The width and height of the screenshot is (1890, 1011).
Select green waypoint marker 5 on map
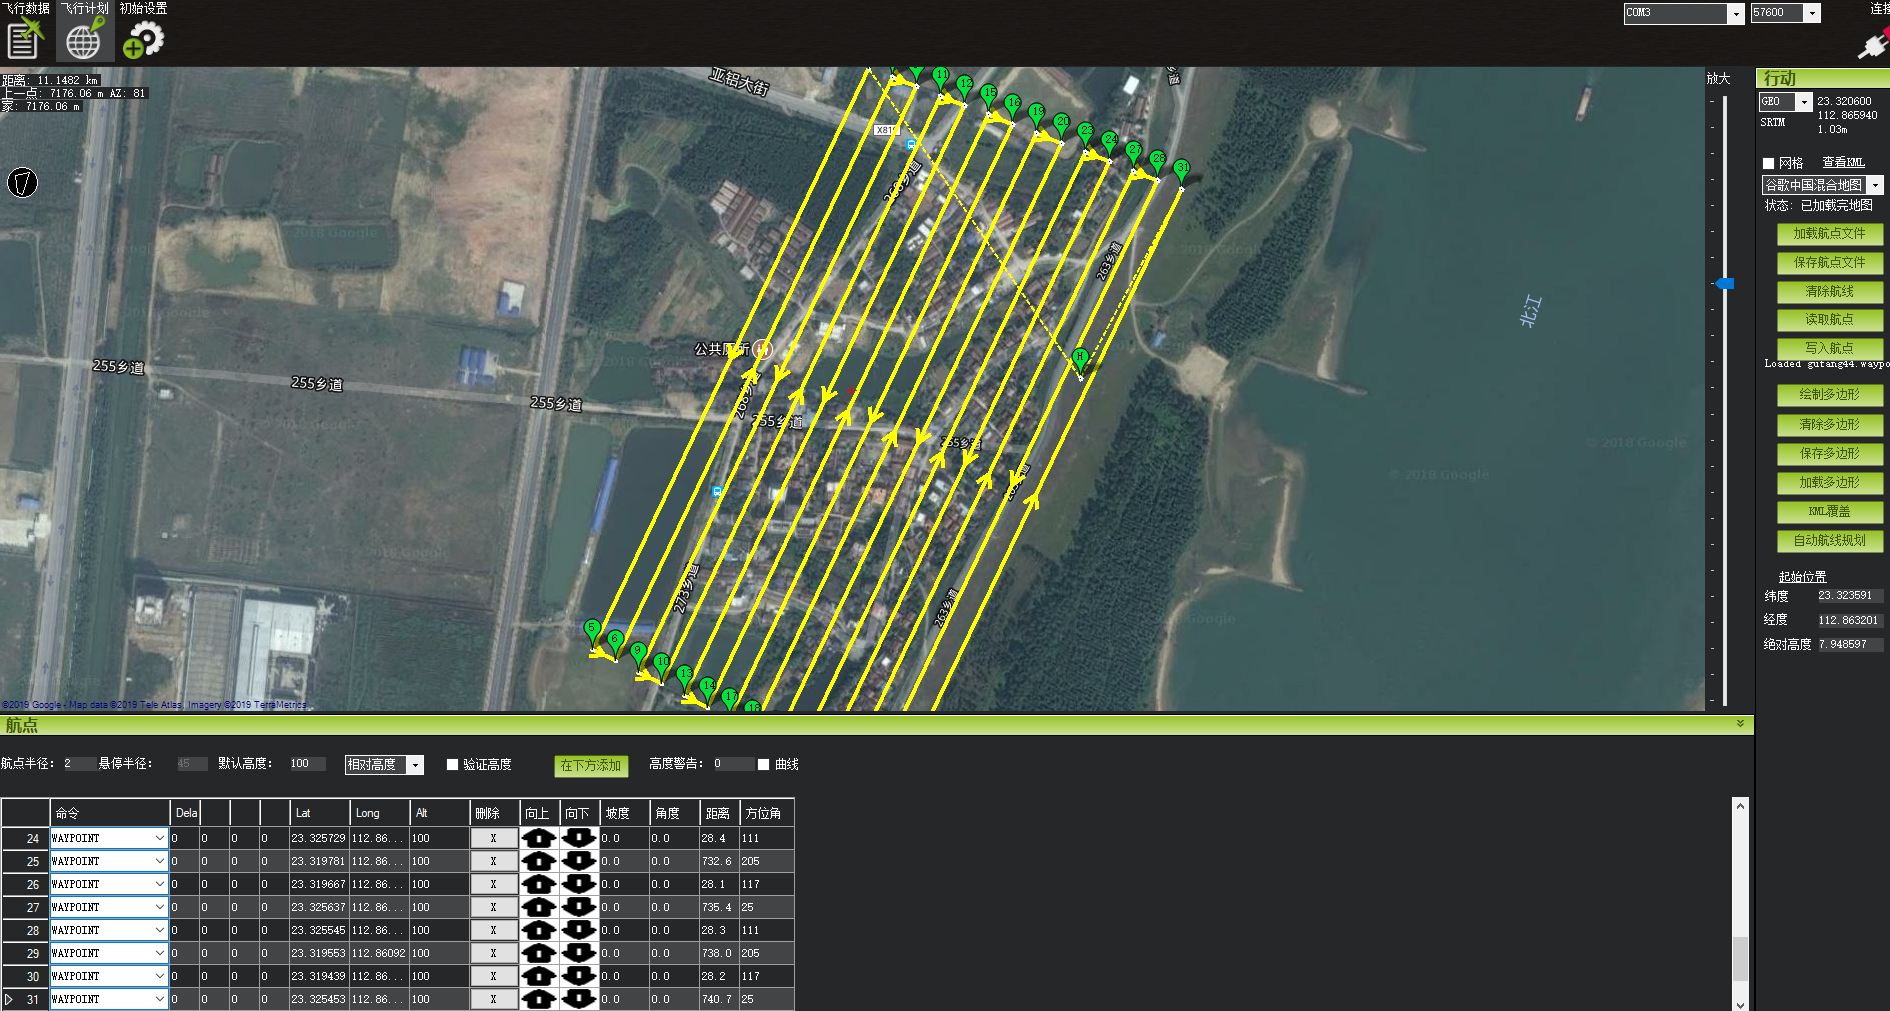click(x=592, y=630)
